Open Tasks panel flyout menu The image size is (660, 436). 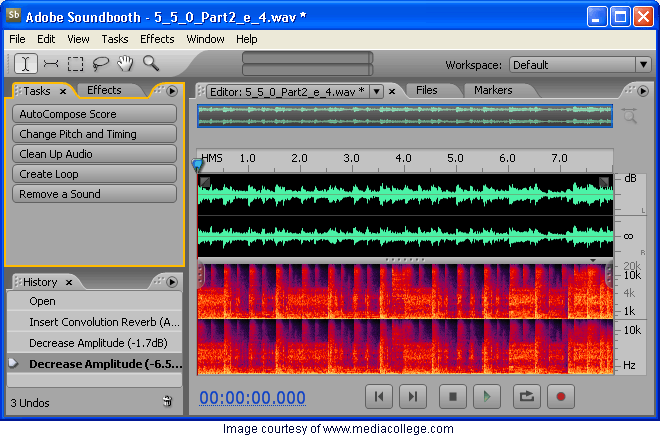[x=172, y=91]
